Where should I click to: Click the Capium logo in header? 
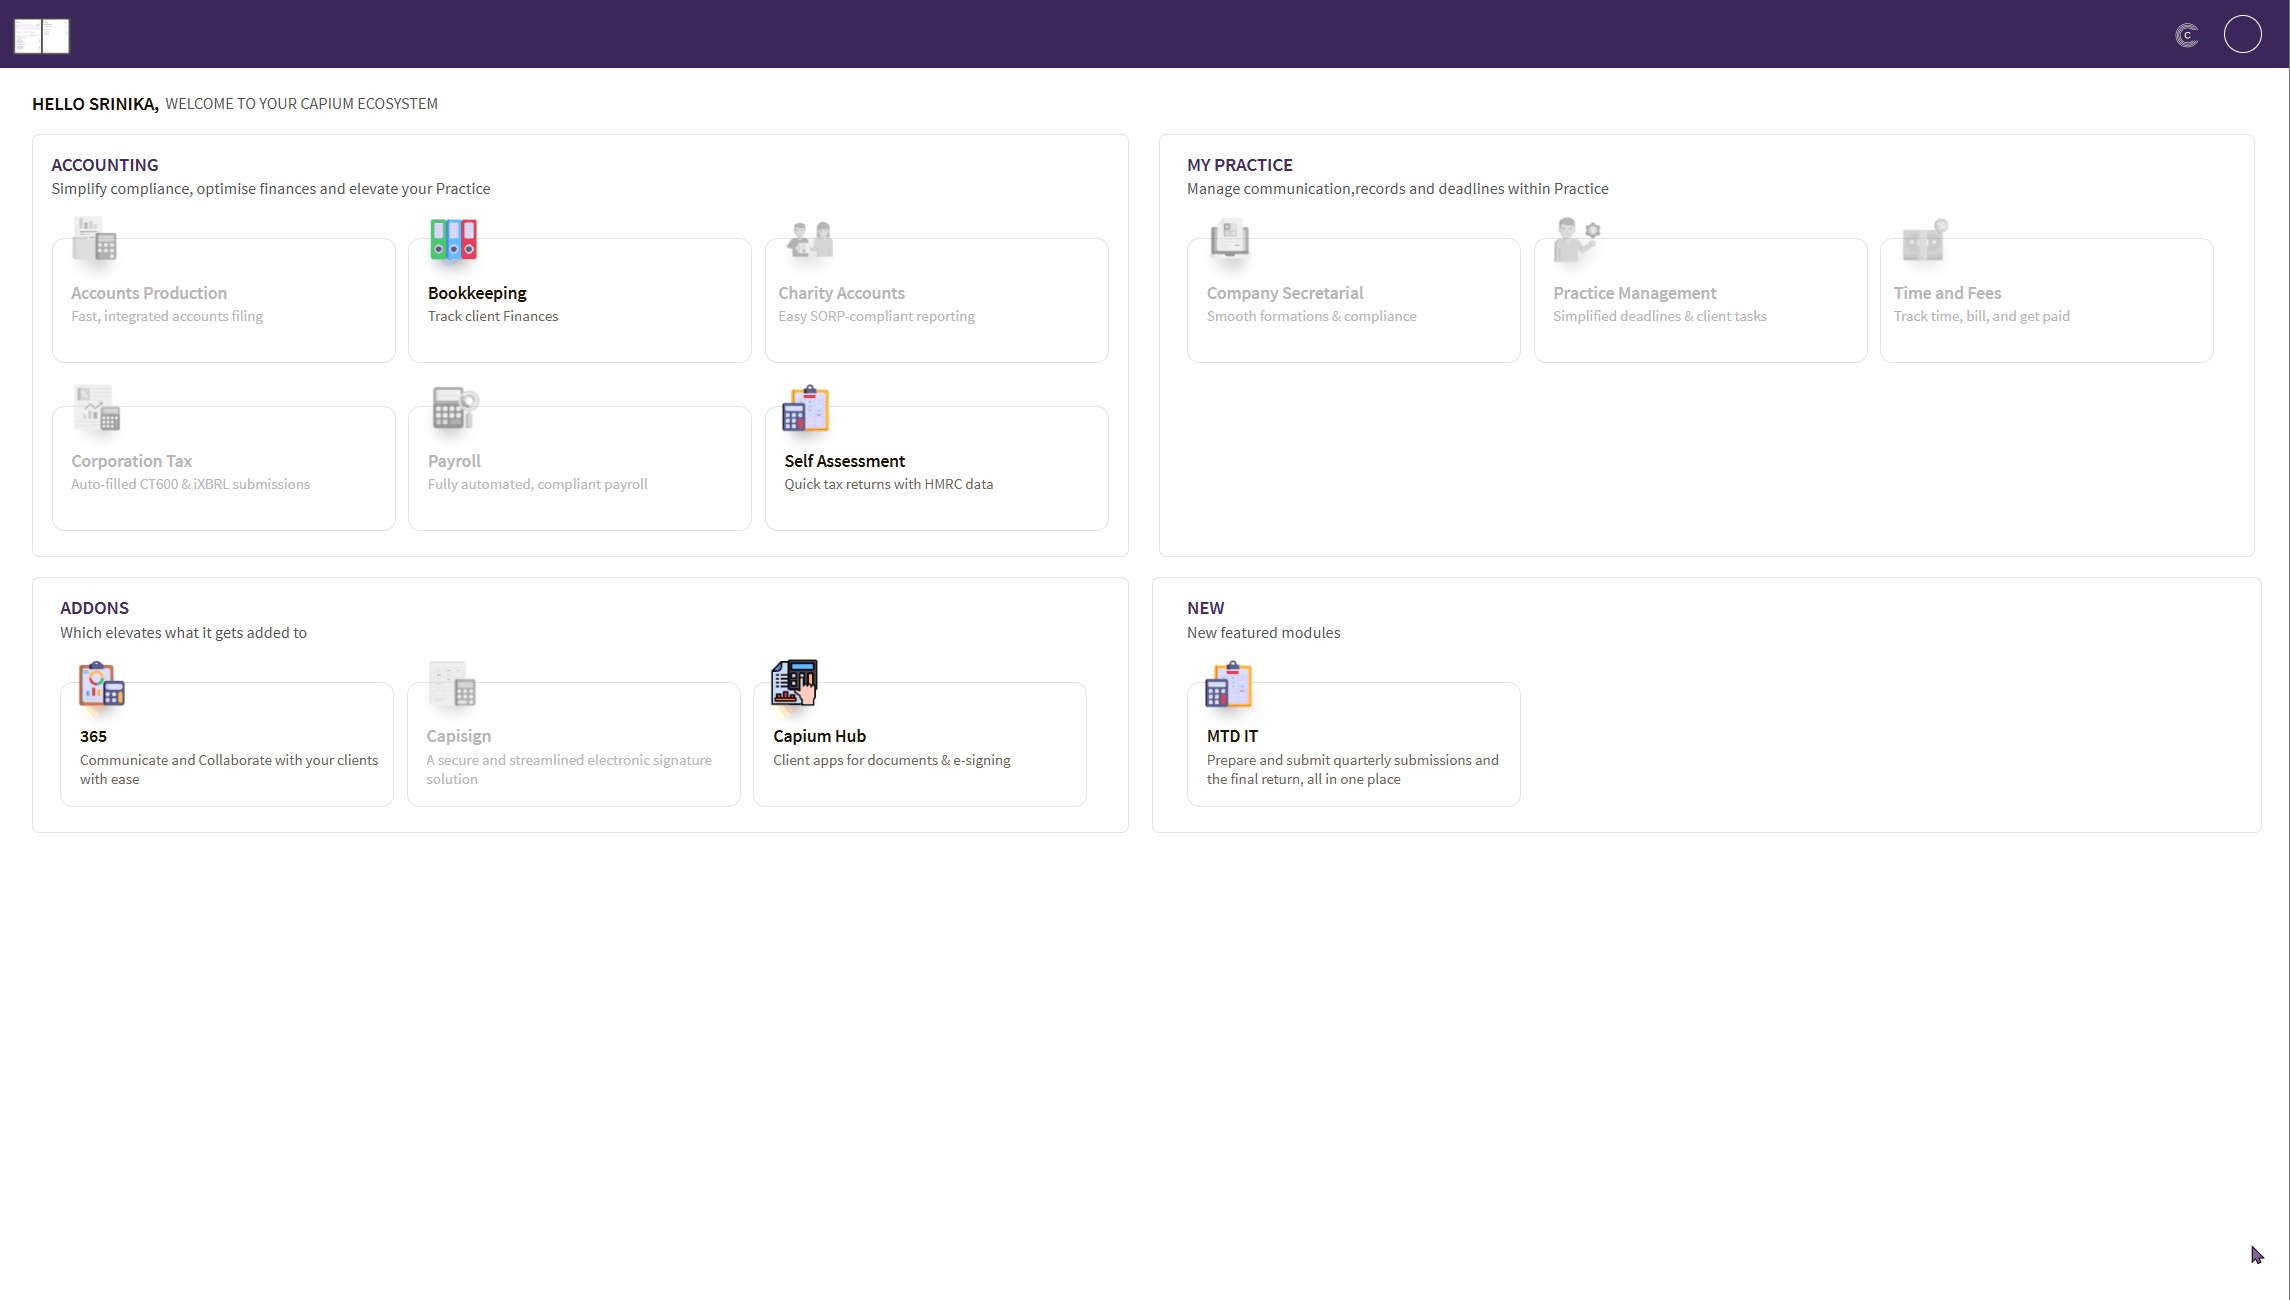42,36
